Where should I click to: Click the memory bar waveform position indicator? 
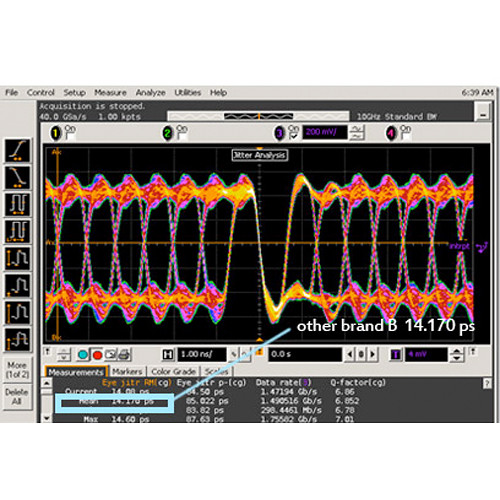(258, 116)
